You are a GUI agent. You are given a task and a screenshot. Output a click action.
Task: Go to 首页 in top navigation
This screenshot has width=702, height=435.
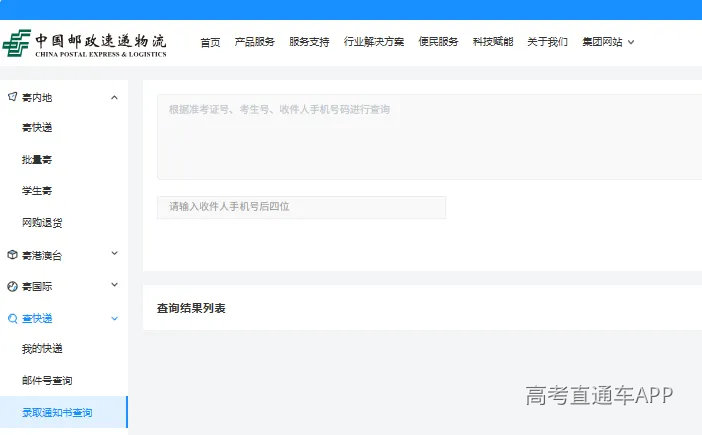210,42
